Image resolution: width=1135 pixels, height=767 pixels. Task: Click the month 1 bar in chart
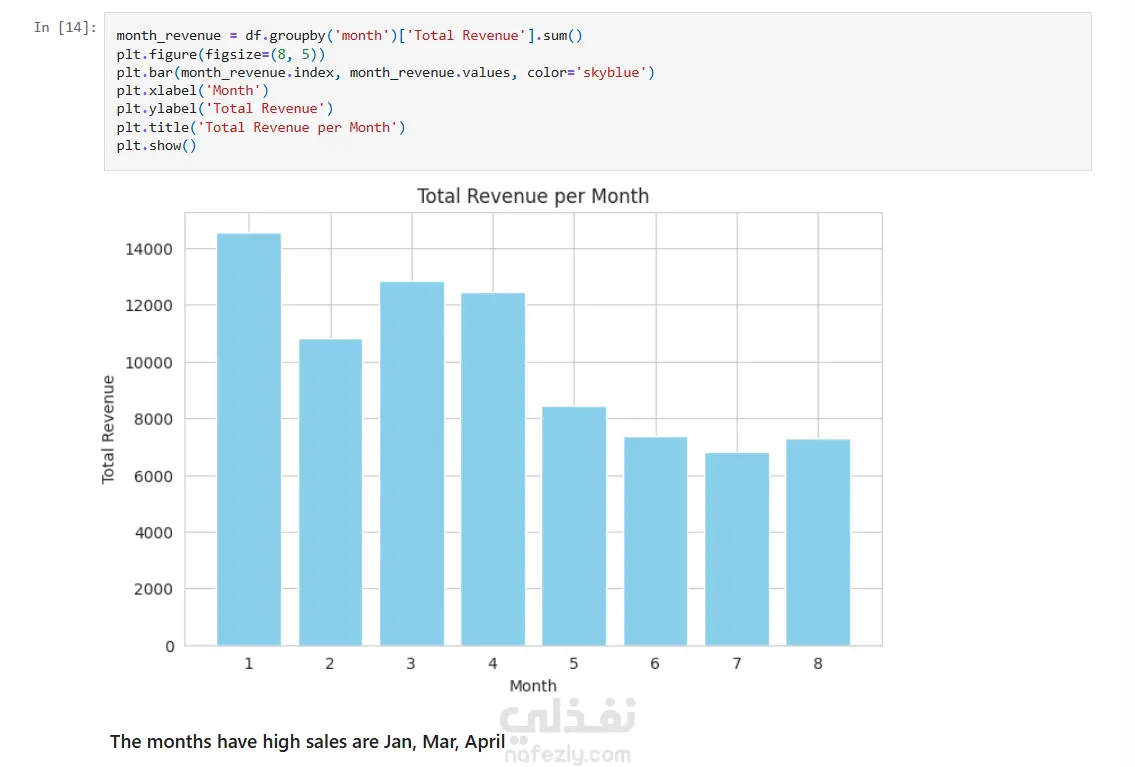pyautogui.click(x=249, y=440)
